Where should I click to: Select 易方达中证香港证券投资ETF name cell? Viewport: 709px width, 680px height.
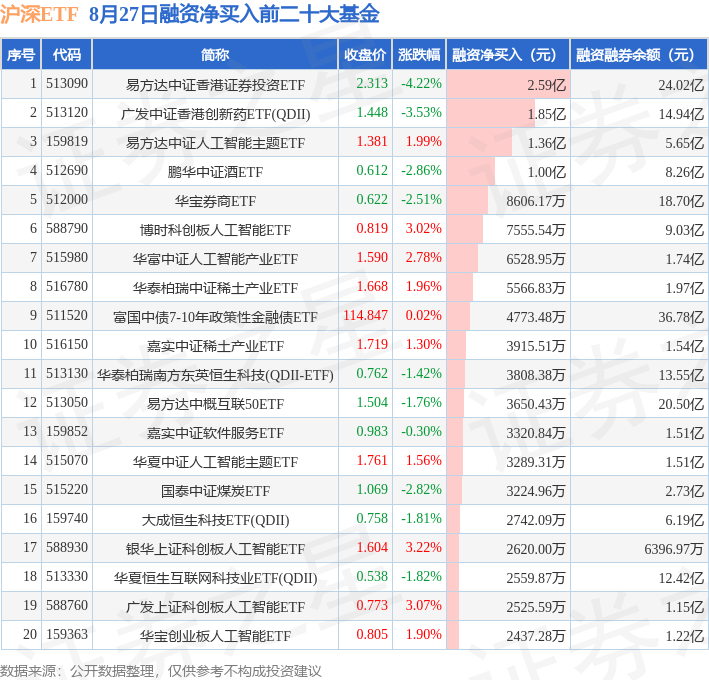click(x=215, y=85)
